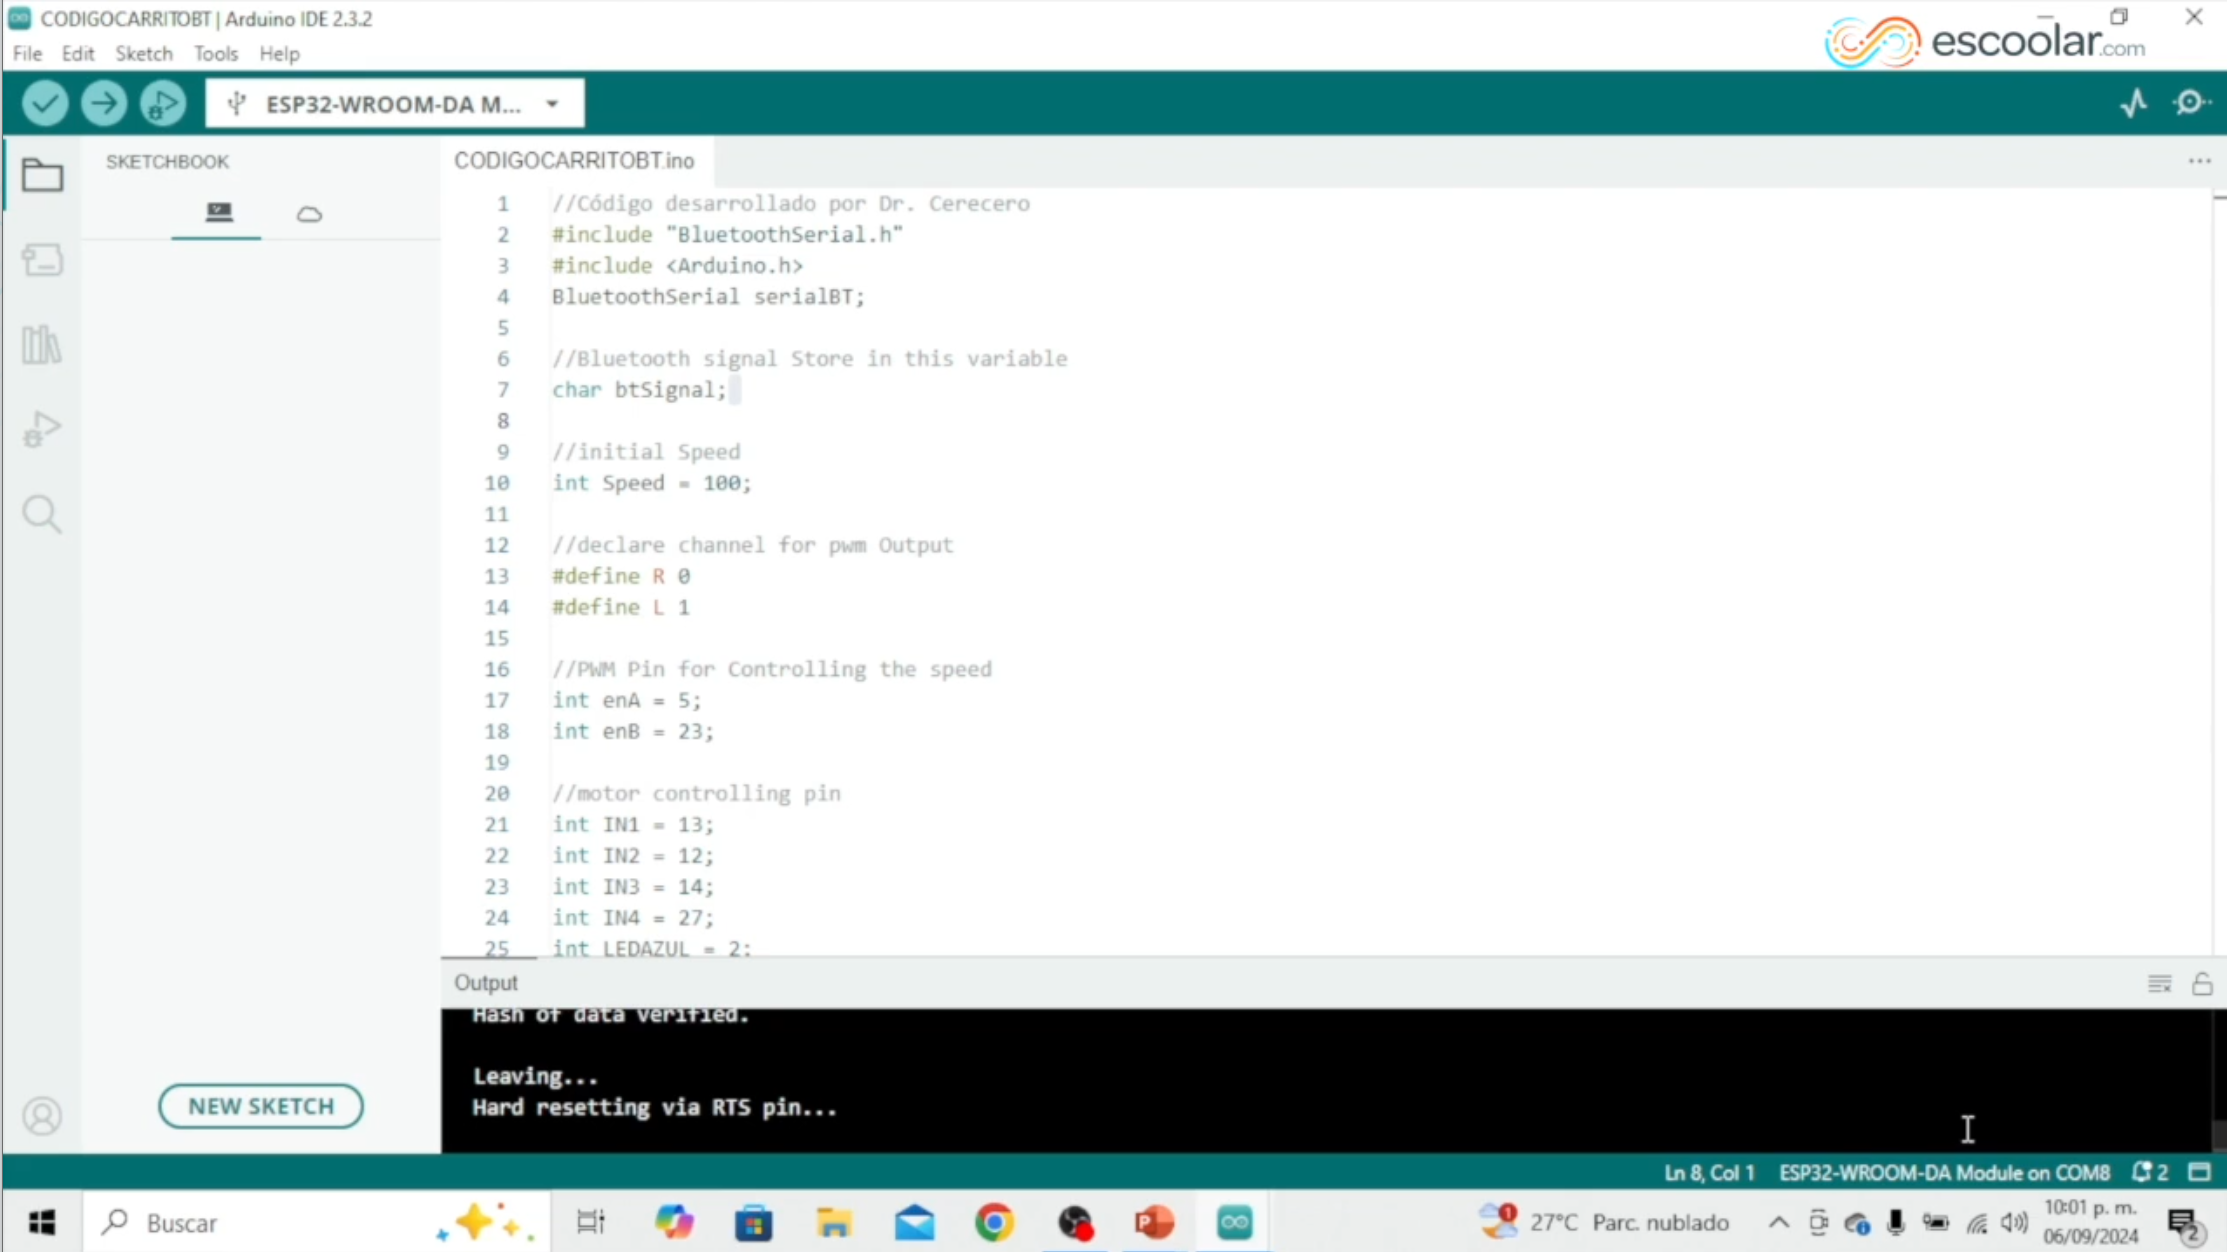This screenshot has height=1252, width=2227.
Task: Toggle output lock scroll icon
Action: point(2202,983)
